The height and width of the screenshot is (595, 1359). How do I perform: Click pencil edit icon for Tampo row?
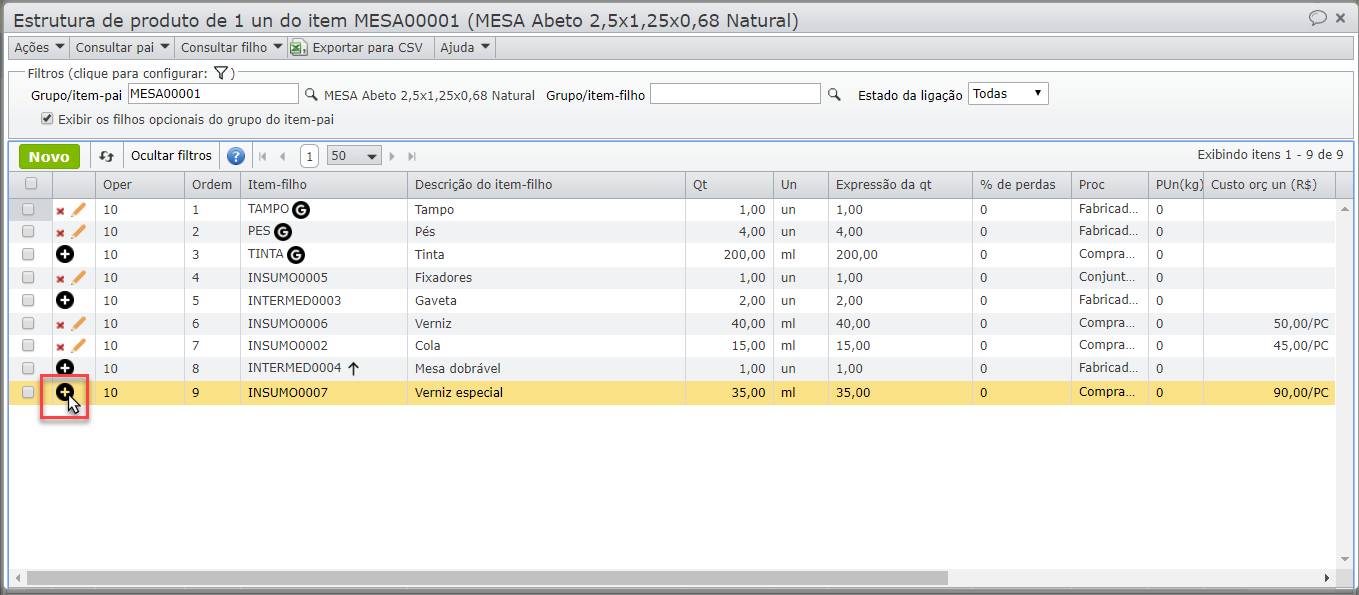tap(79, 210)
